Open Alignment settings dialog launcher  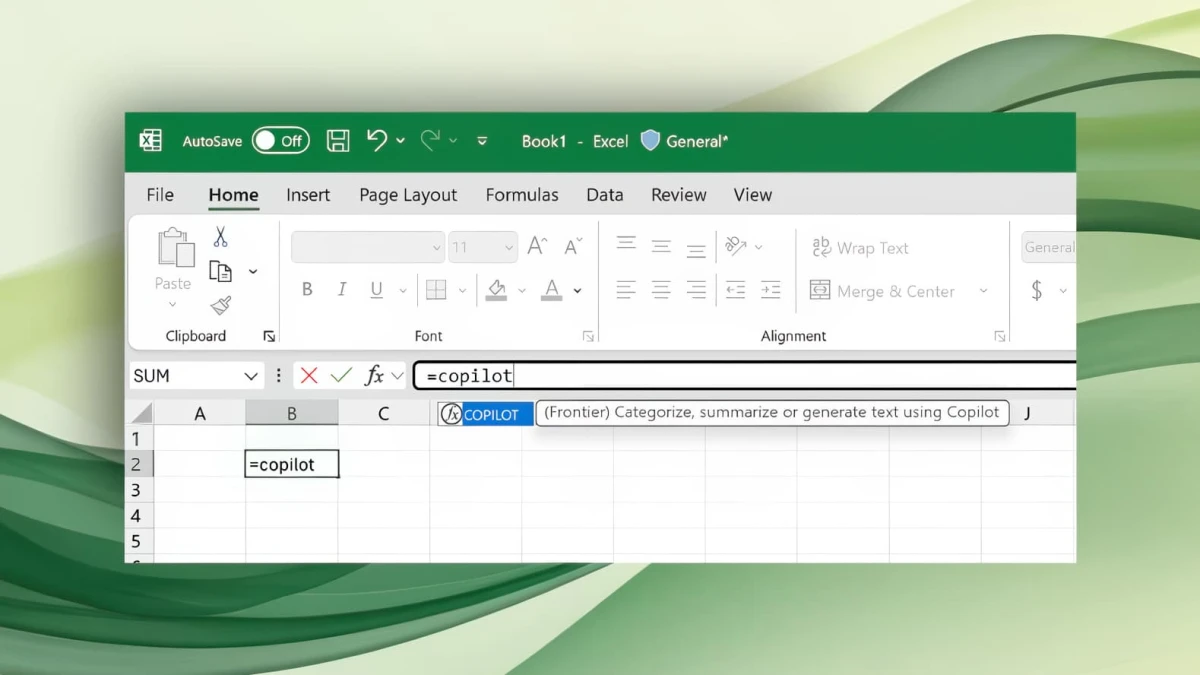point(1000,337)
